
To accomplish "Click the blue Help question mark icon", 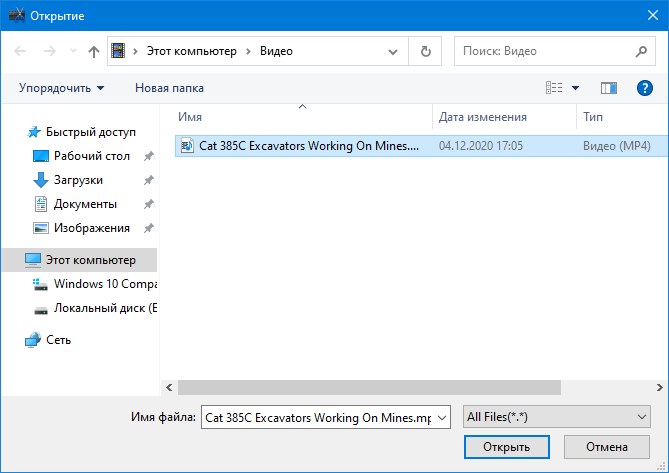I will pos(645,88).
